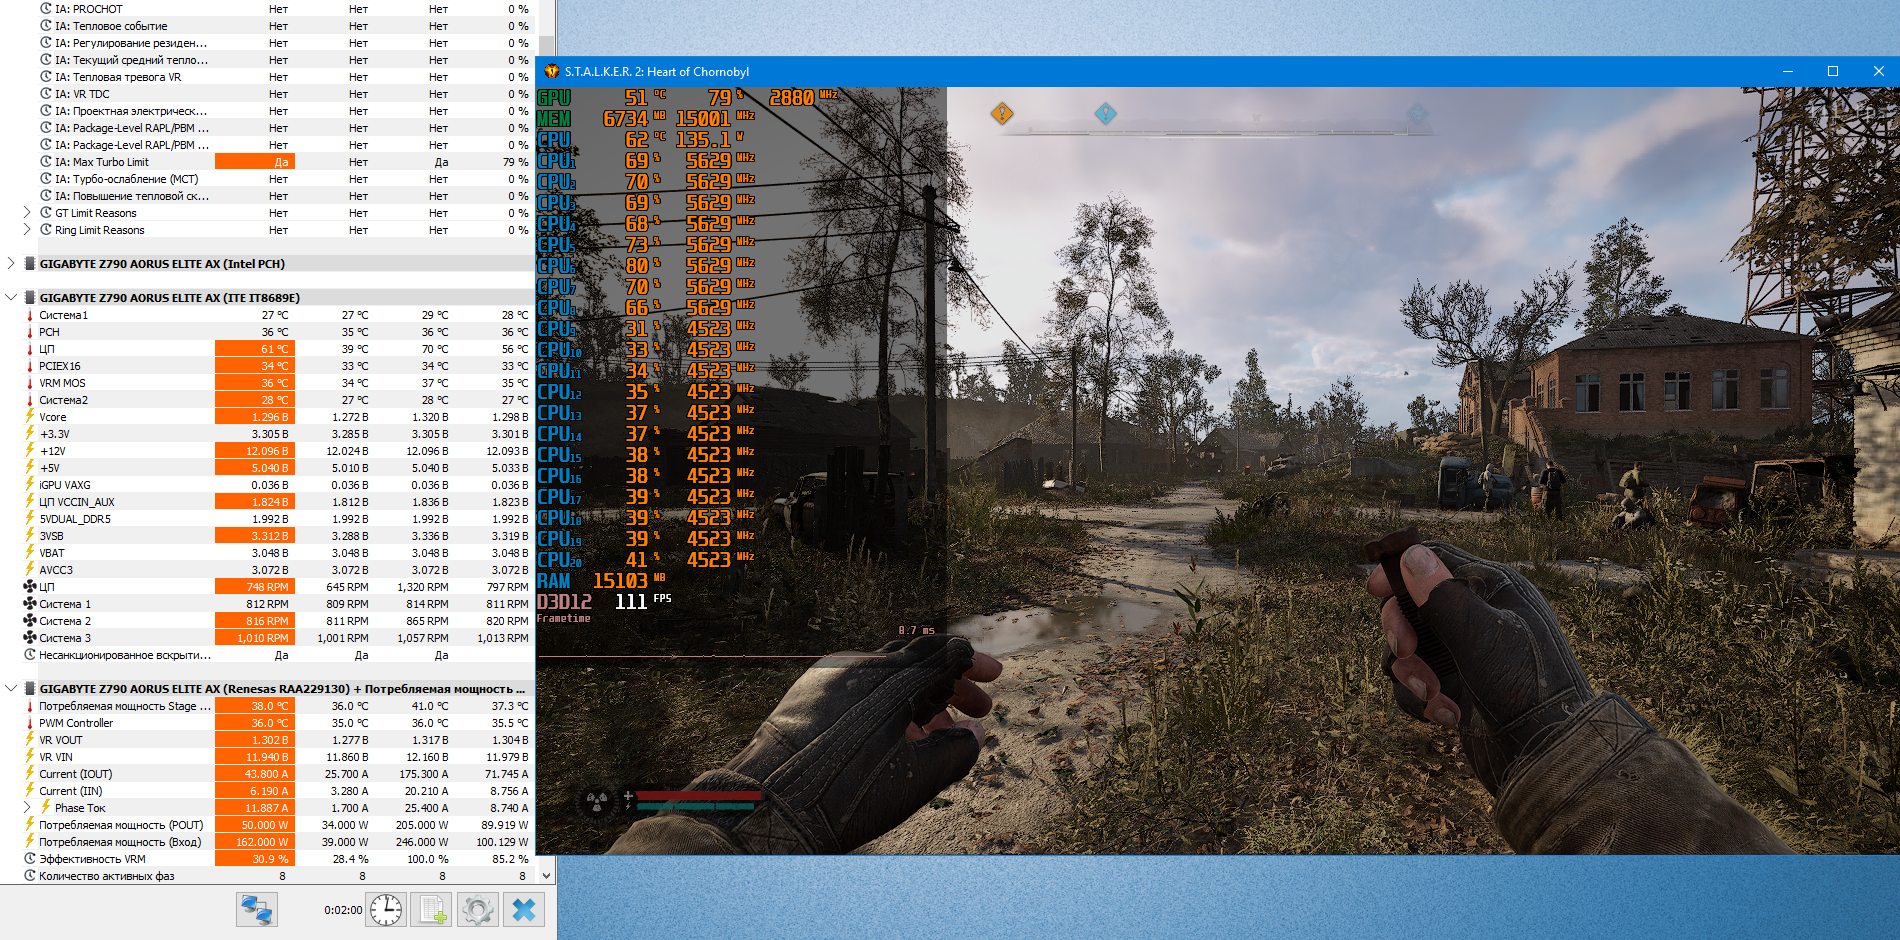Click the 61 °C current value cell
The width and height of the screenshot is (1900, 940).
tap(255, 349)
